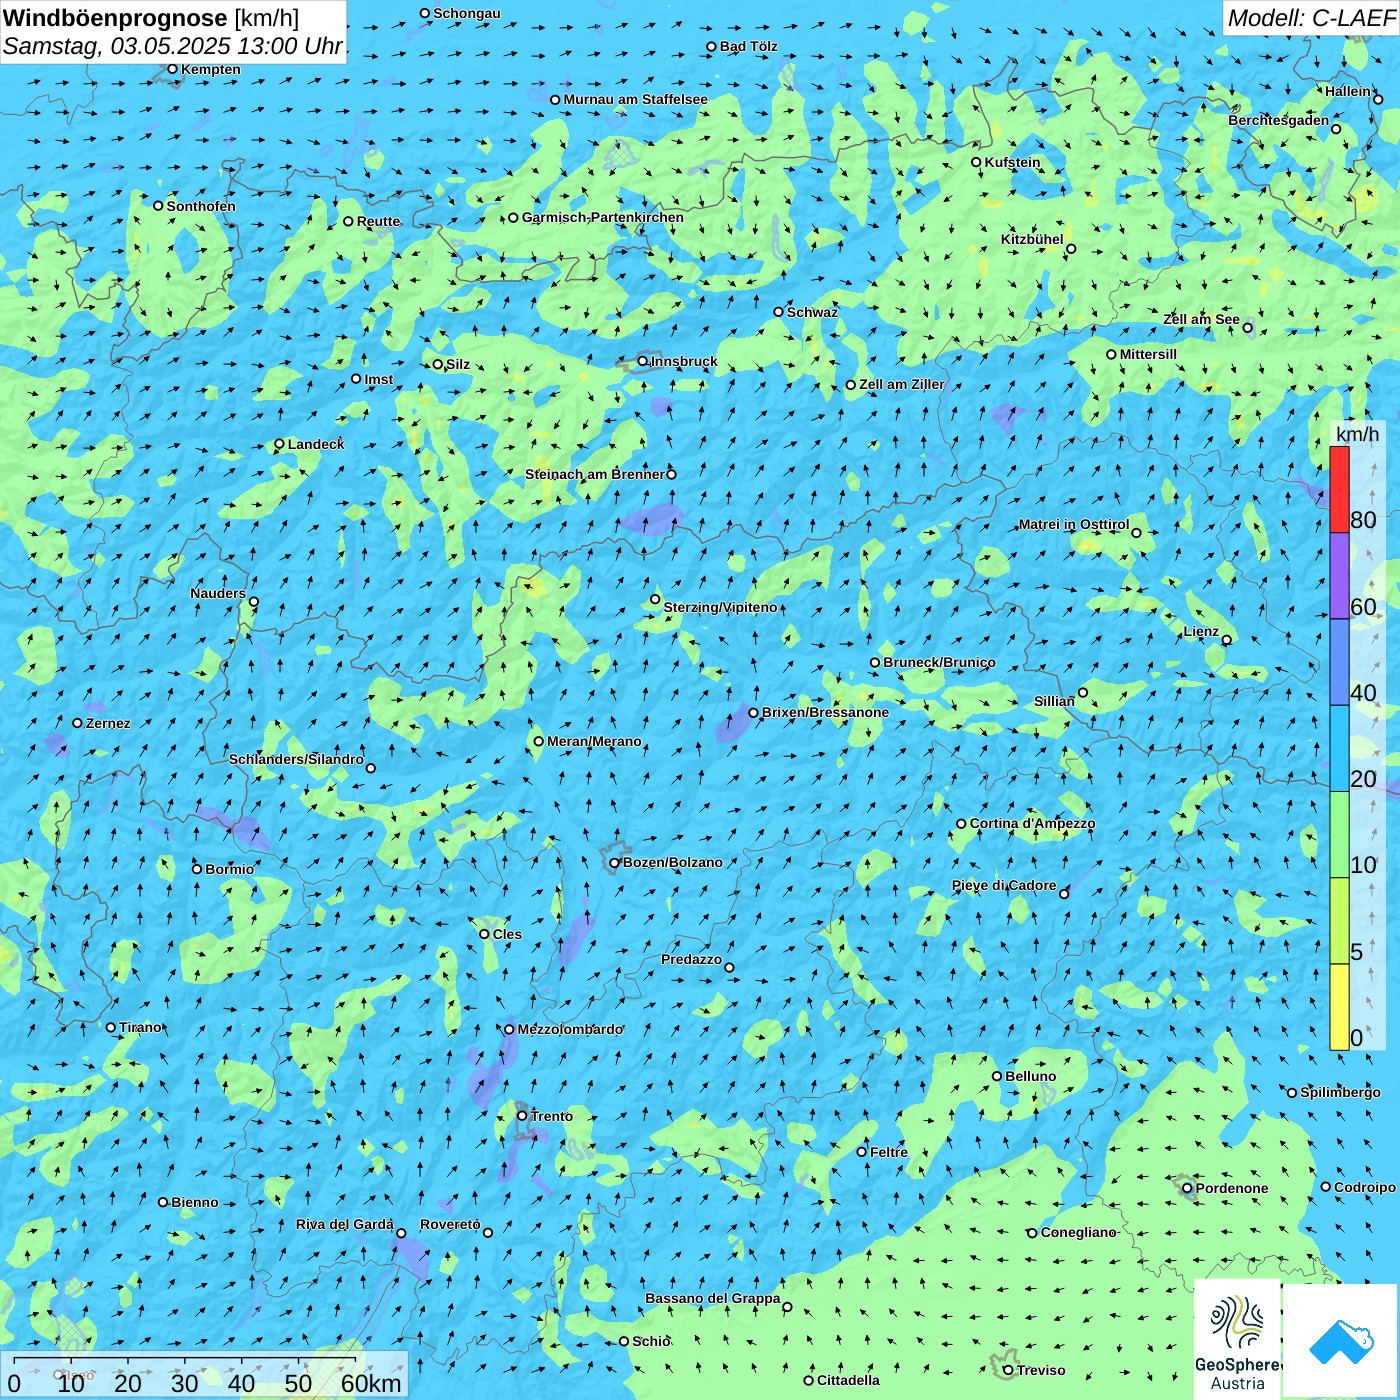Click the Silz city label

457,364
